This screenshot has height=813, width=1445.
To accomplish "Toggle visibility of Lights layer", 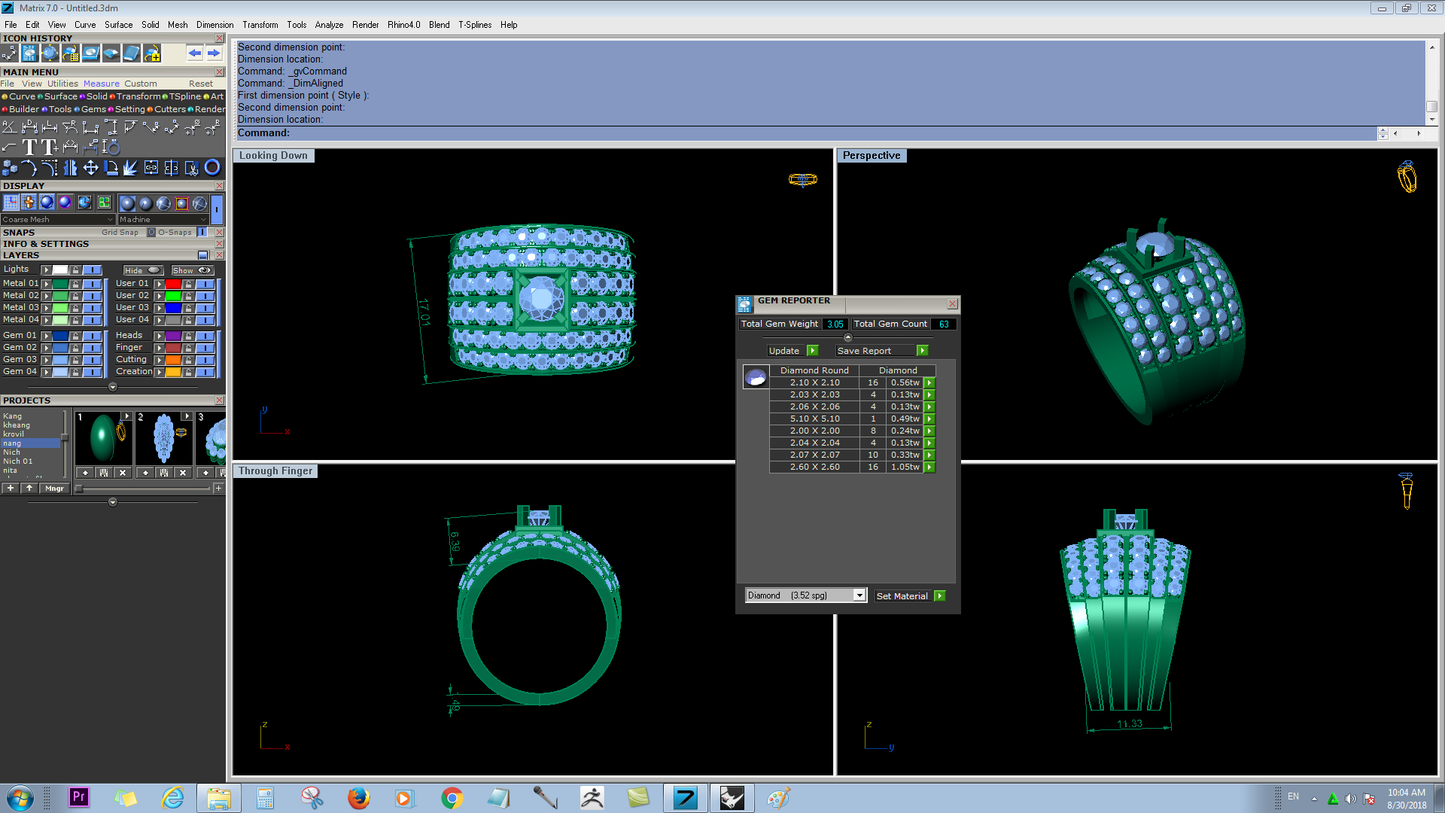I will click(x=92, y=270).
